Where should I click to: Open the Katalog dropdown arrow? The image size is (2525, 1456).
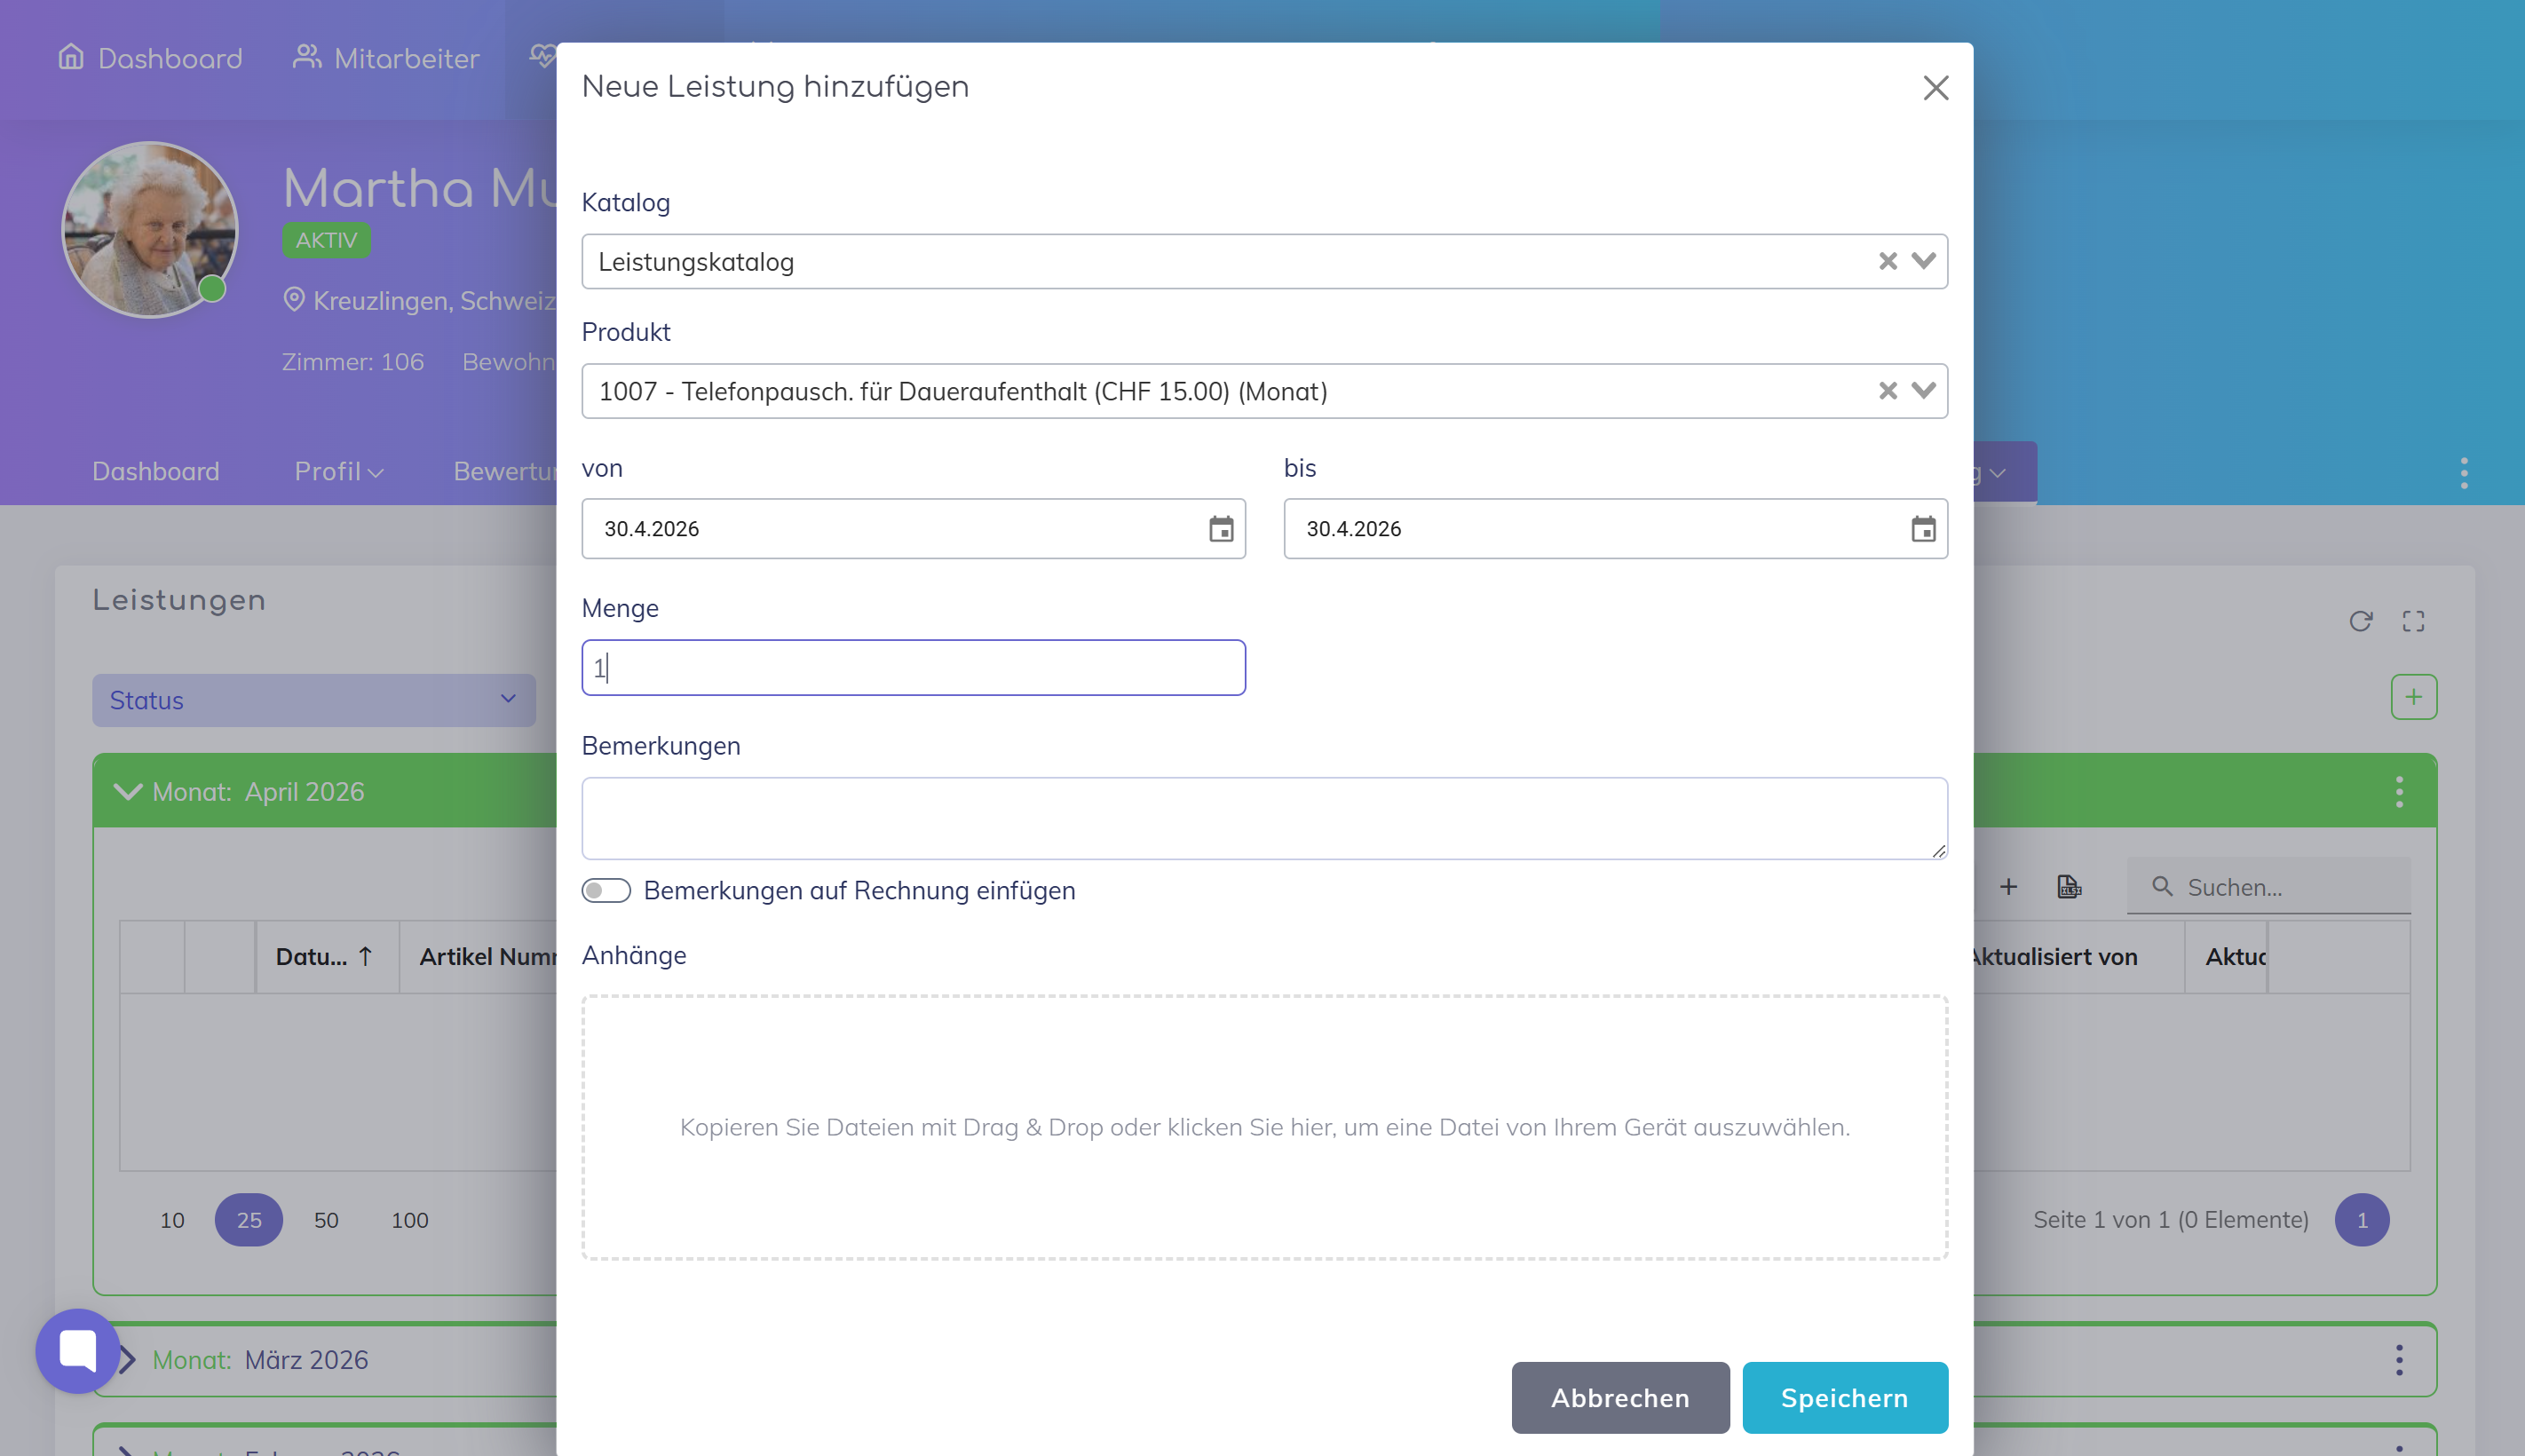pos(1923,261)
